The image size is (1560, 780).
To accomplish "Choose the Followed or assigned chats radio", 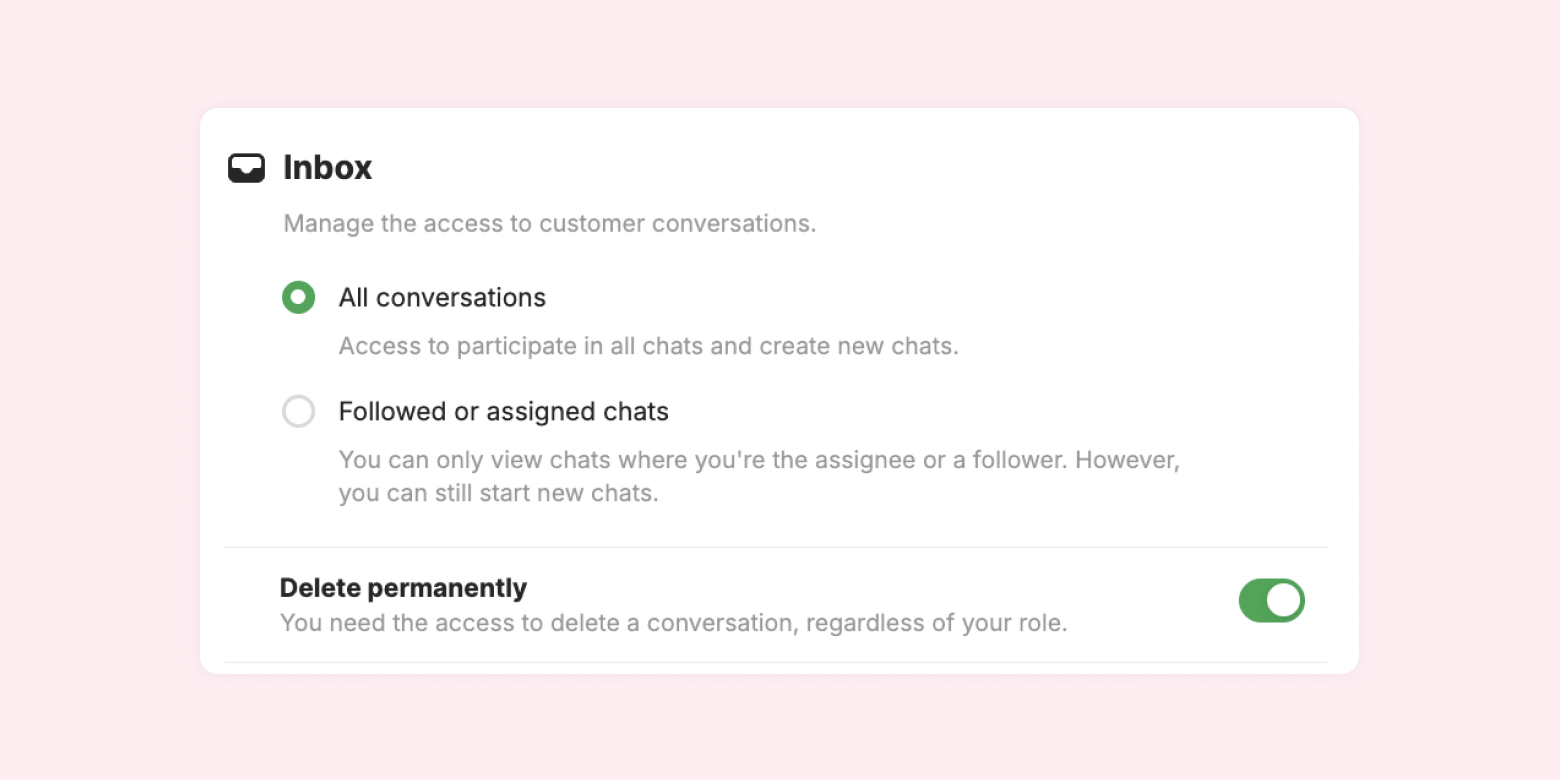I will click(x=298, y=411).
